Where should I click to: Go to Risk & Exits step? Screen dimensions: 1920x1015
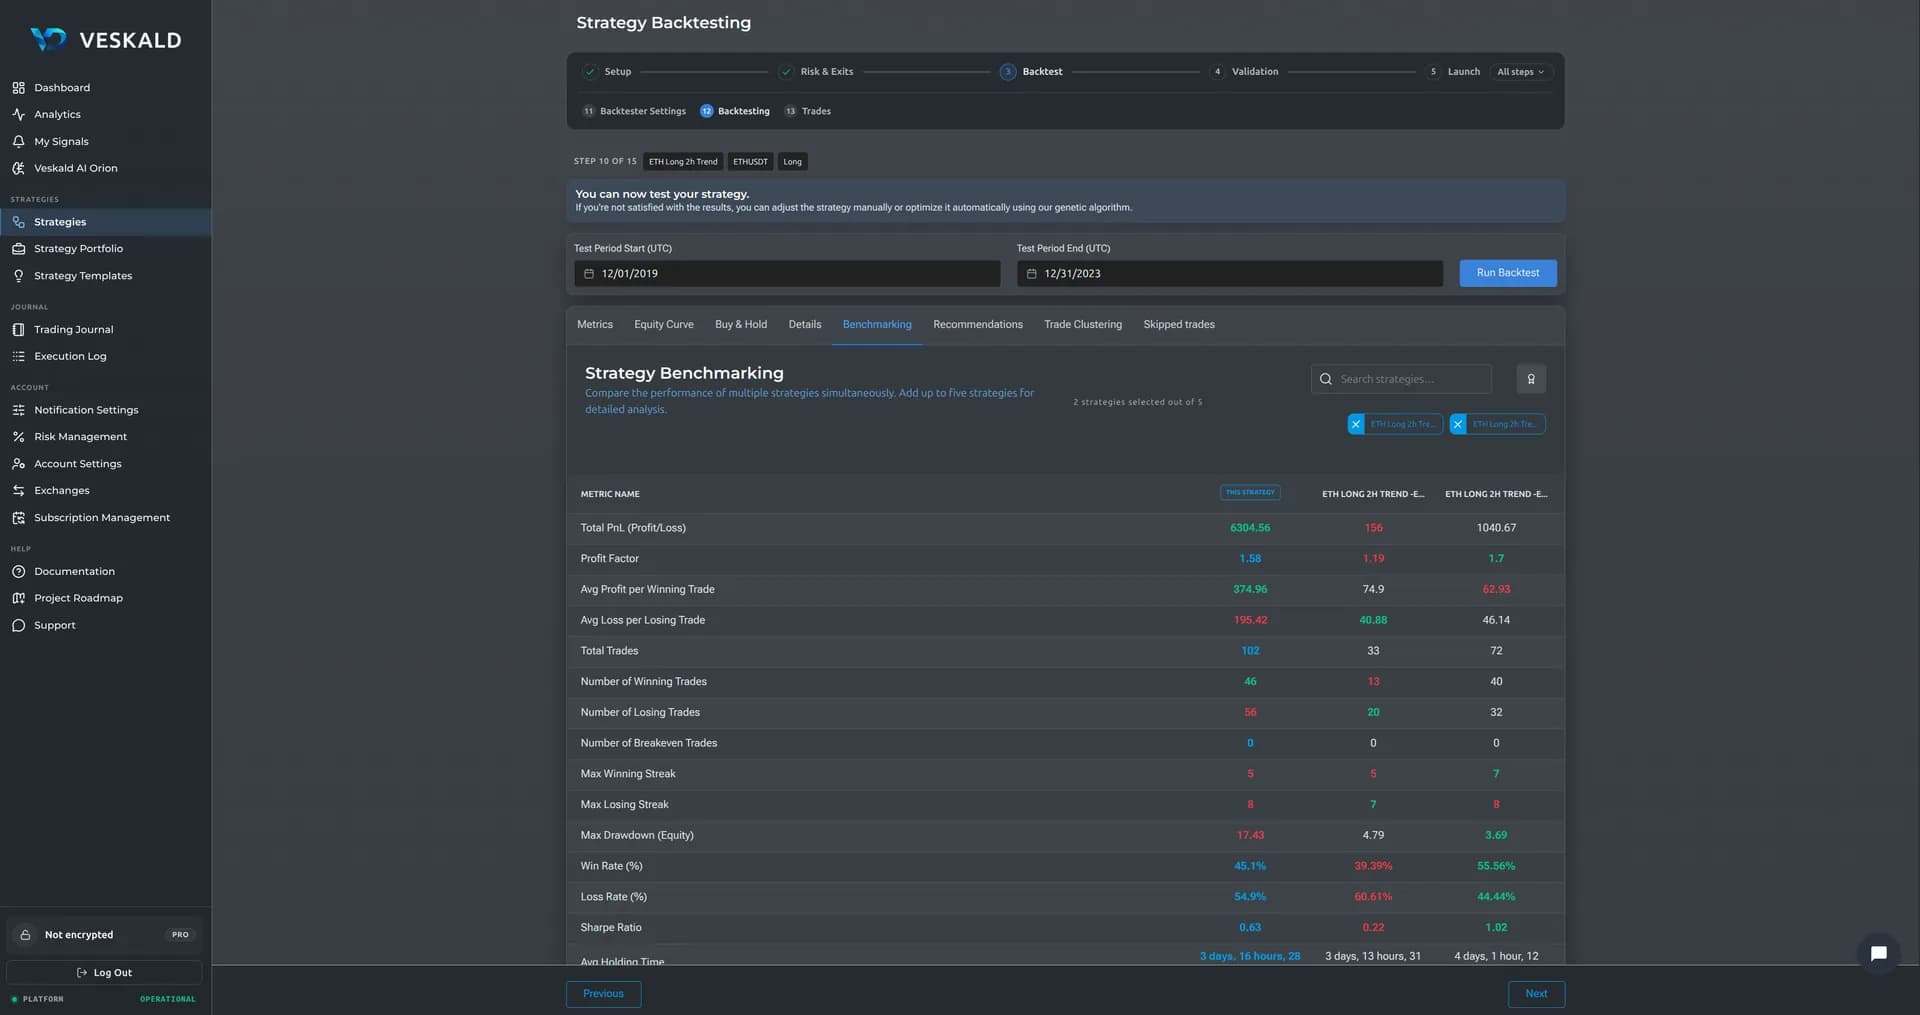(816, 72)
